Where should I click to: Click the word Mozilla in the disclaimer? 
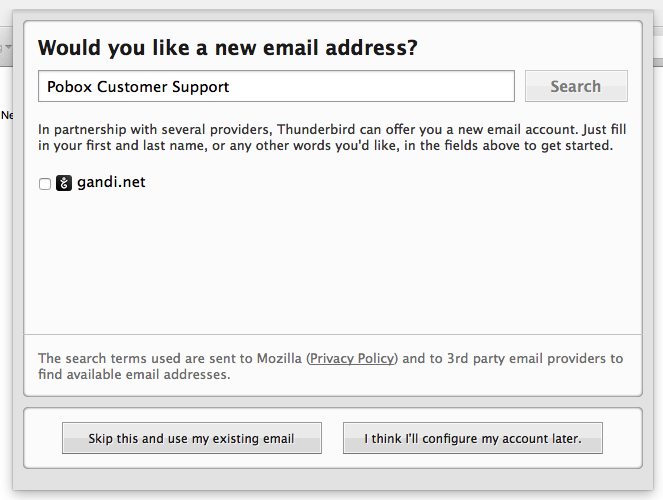point(279,358)
